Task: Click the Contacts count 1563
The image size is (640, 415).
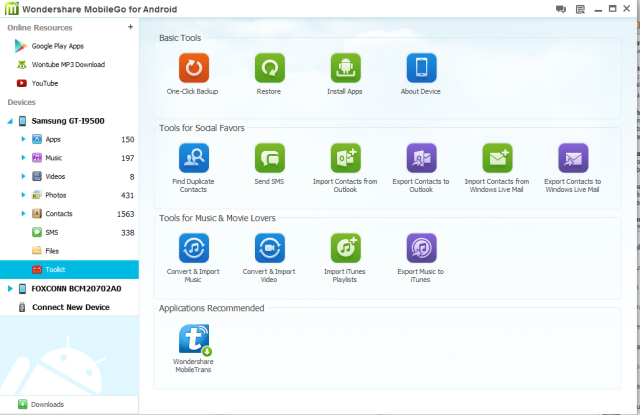Action: tap(126, 214)
